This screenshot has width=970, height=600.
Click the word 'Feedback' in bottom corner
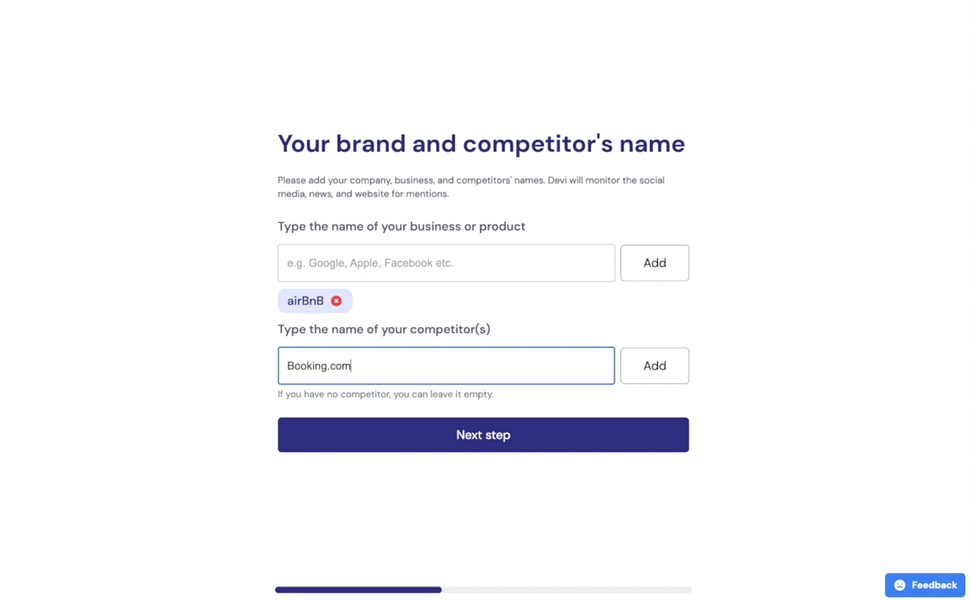tap(933, 585)
